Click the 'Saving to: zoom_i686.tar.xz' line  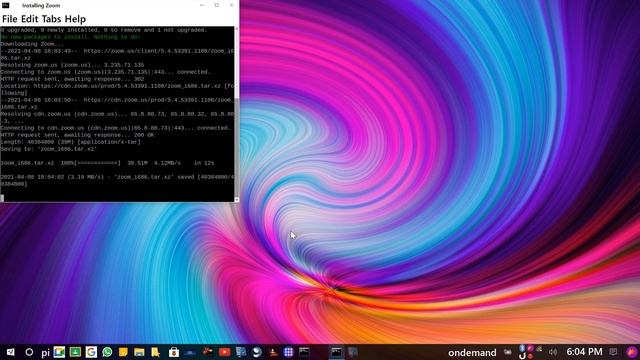click(49, 149)
